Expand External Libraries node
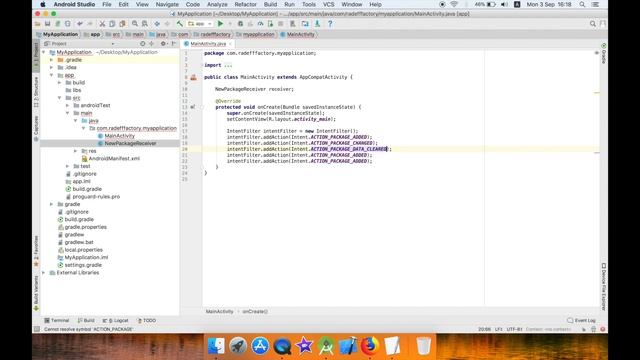The image size is (640, 360). tap(44, 273)
